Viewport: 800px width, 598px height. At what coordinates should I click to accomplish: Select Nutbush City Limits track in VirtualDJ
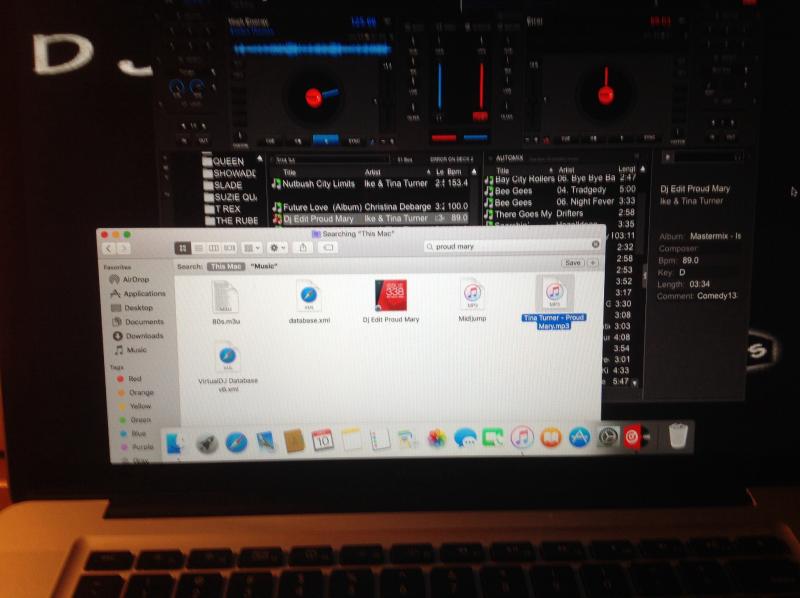tap(370, 184)
